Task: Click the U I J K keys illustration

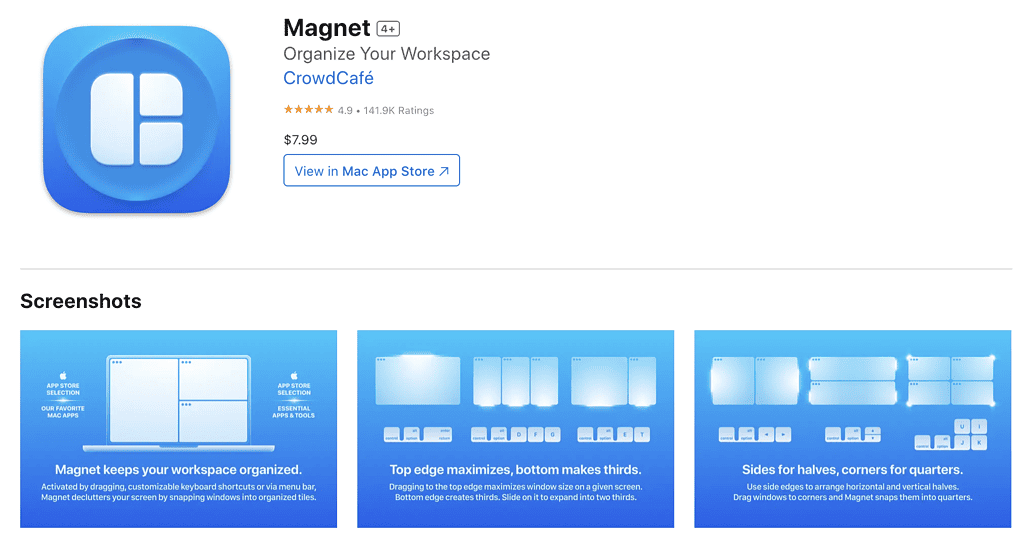Action: click(962, 434)
